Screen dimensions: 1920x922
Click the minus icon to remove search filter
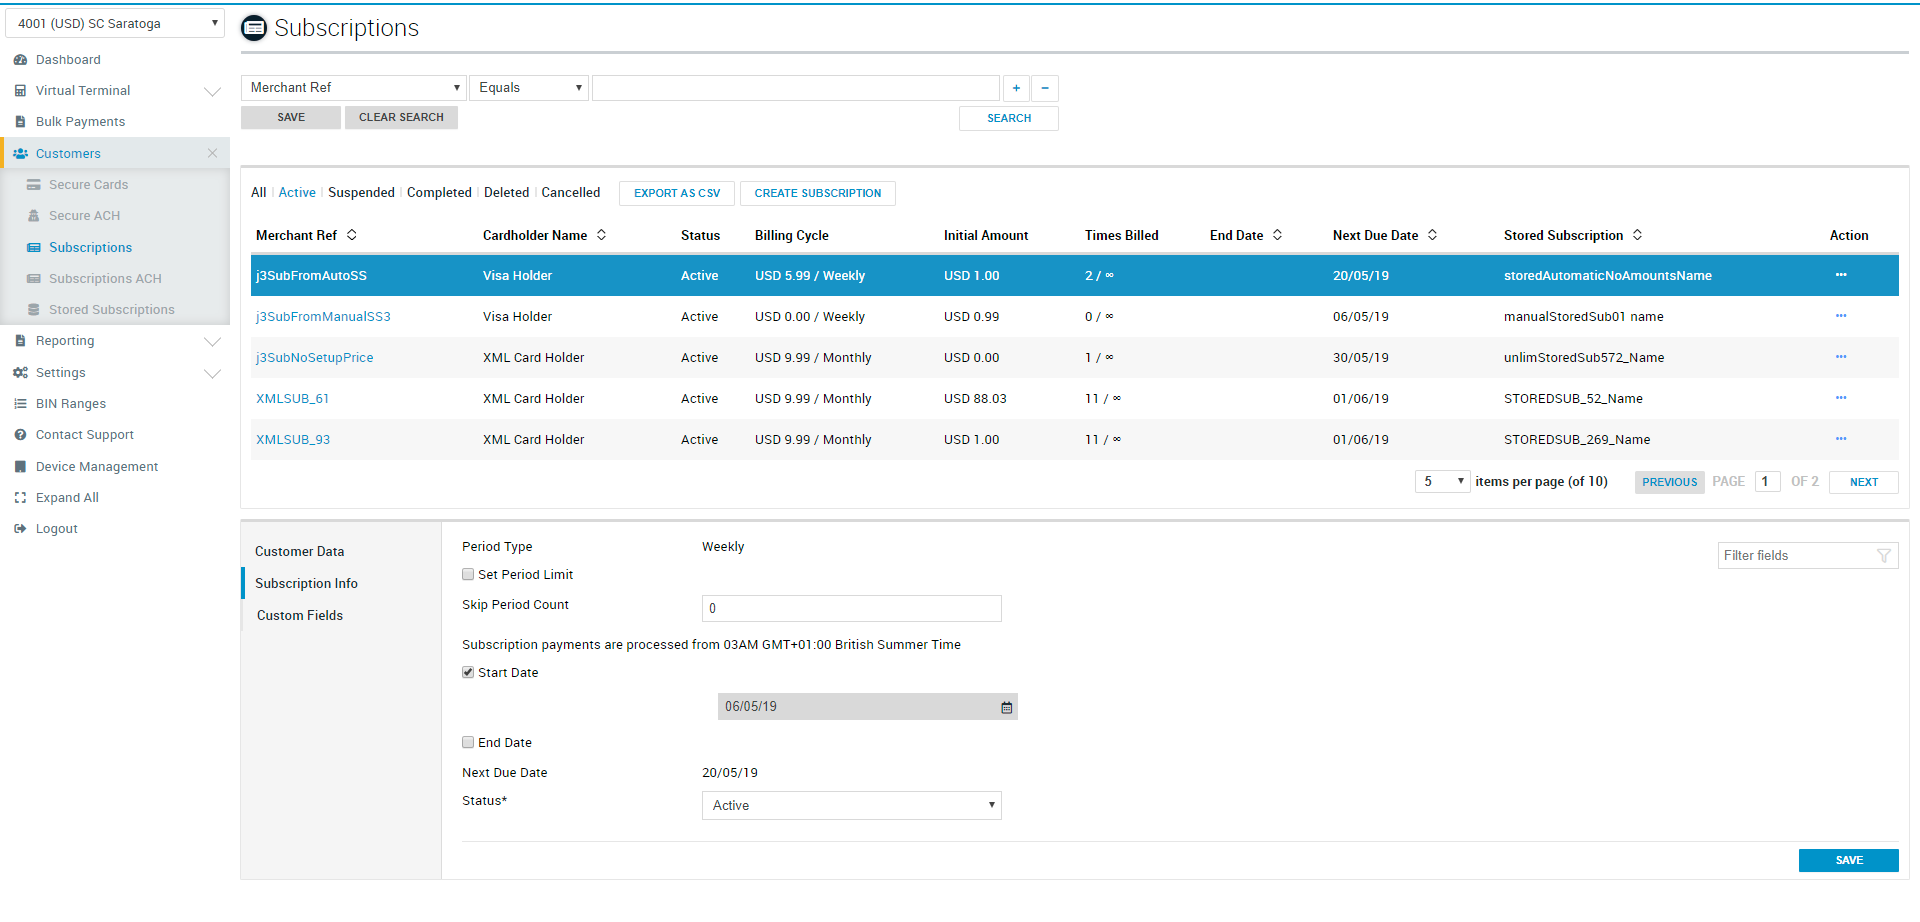pos(1044,88)
